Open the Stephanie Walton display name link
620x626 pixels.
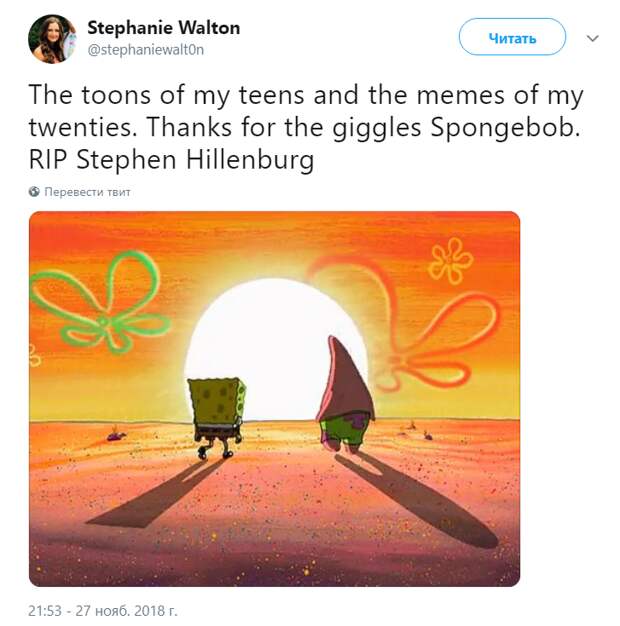pos(164,28)
